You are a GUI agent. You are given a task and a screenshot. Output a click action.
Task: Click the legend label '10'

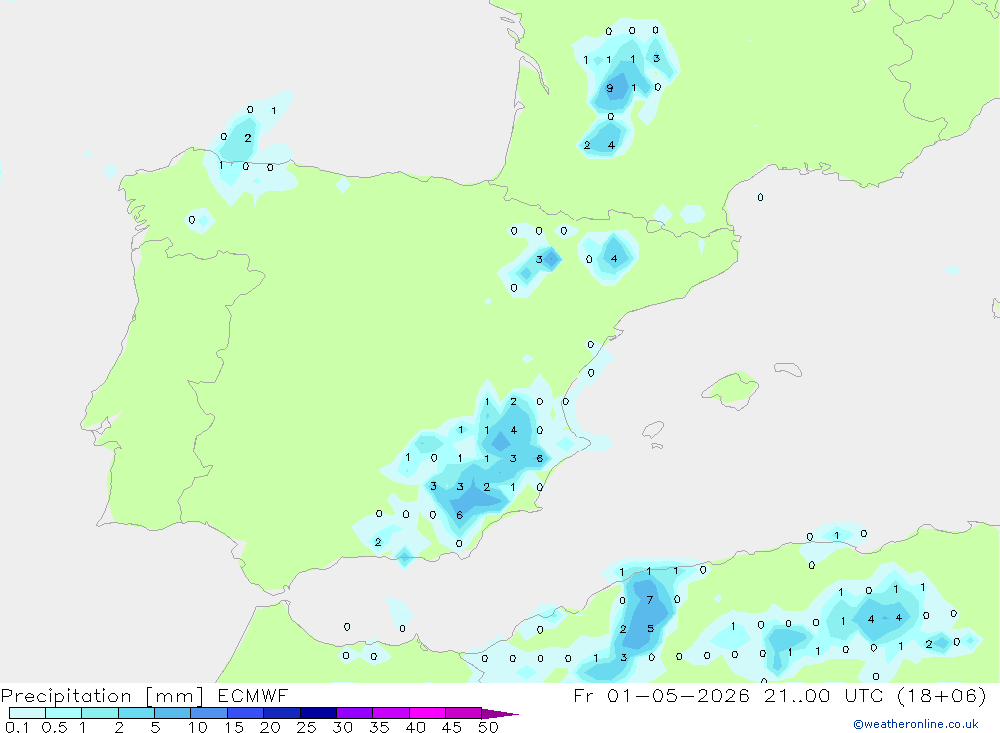tap(198, 727)
